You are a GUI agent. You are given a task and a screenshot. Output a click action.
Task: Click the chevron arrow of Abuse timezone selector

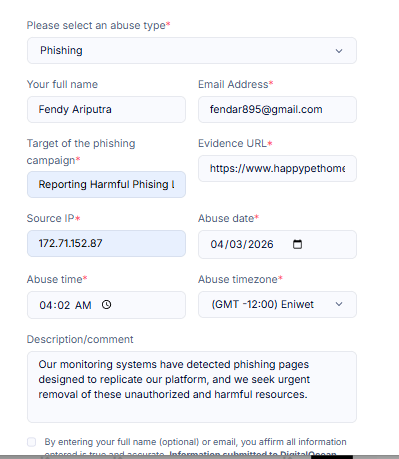(339, 304)
